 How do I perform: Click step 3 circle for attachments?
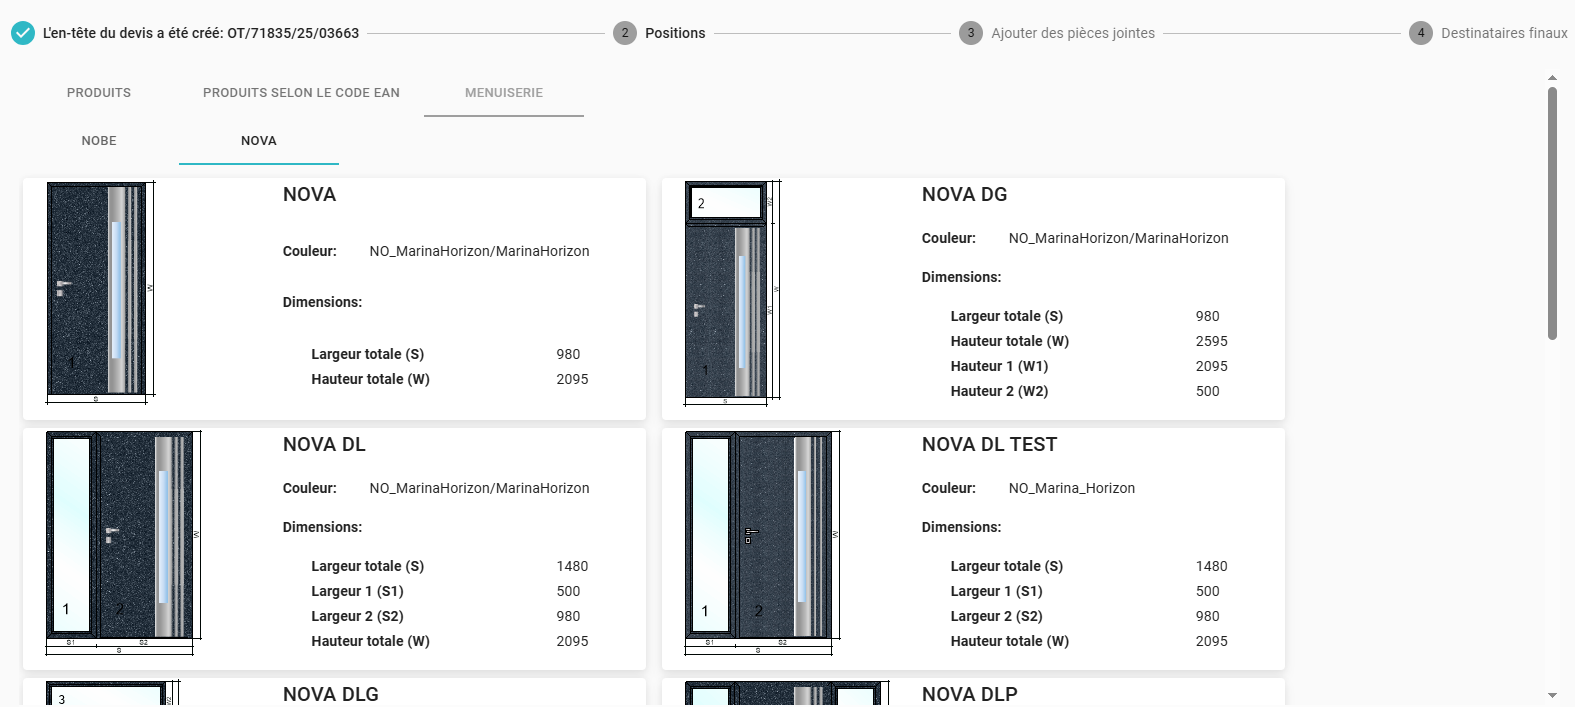pyautogui.click(x=970, y=33)
